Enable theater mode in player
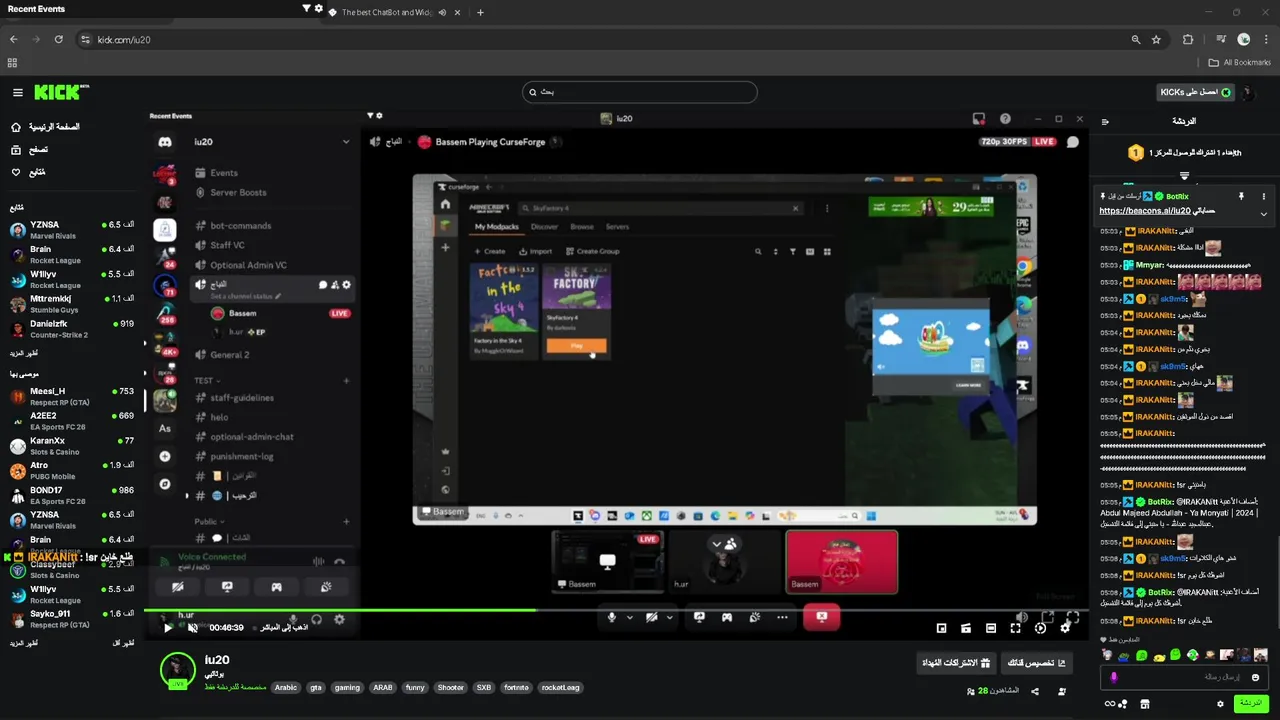 (x=990, y=628)
